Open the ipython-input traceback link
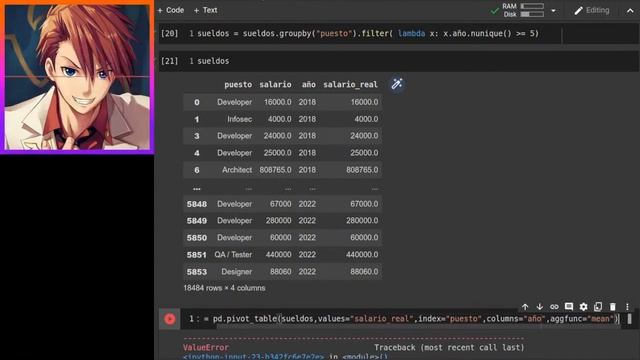This screenshot has width=640, height=360. coord(253,356)
